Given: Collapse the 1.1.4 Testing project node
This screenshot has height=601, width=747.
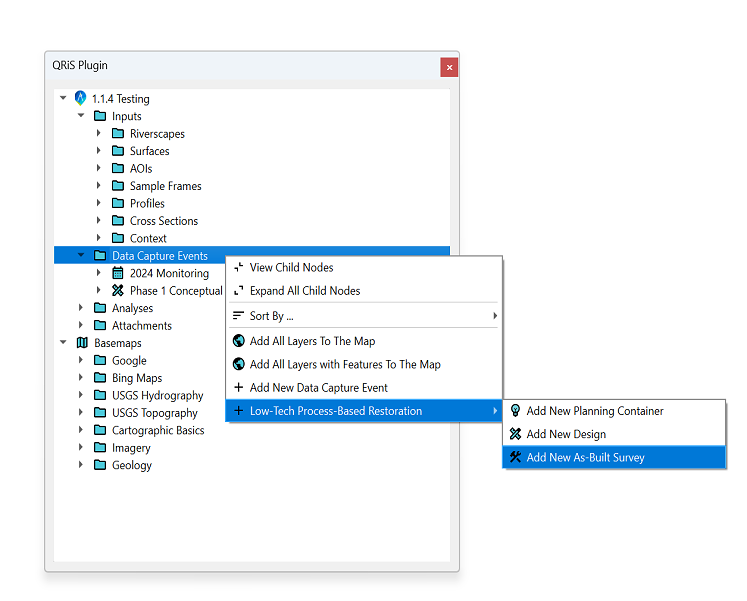Looking at the screenshot, I should [x=63, y=98].
